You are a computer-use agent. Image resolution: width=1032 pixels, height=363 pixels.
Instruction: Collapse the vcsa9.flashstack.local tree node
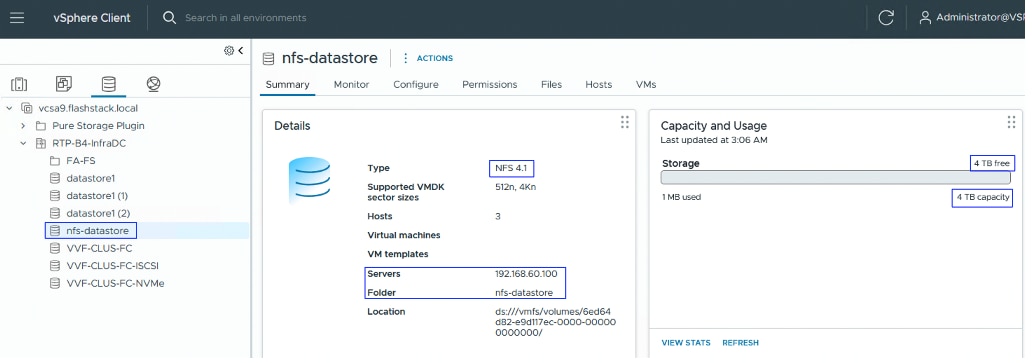click(x=9, y=108)
